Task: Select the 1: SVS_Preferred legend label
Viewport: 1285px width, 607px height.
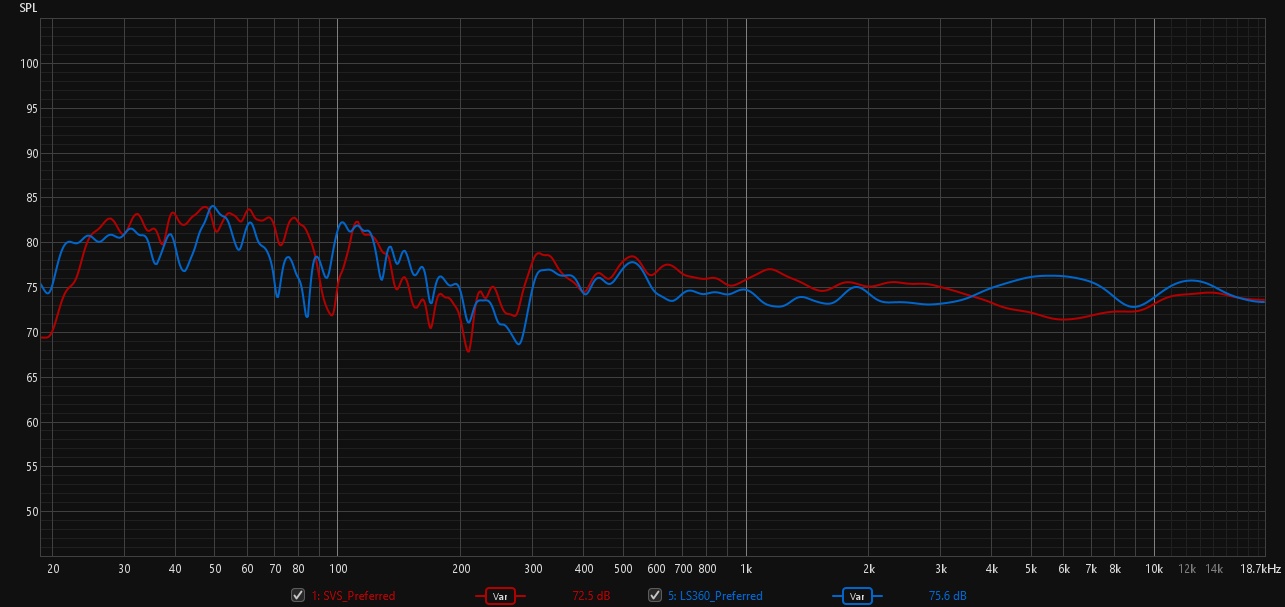Action: (353, 596)
